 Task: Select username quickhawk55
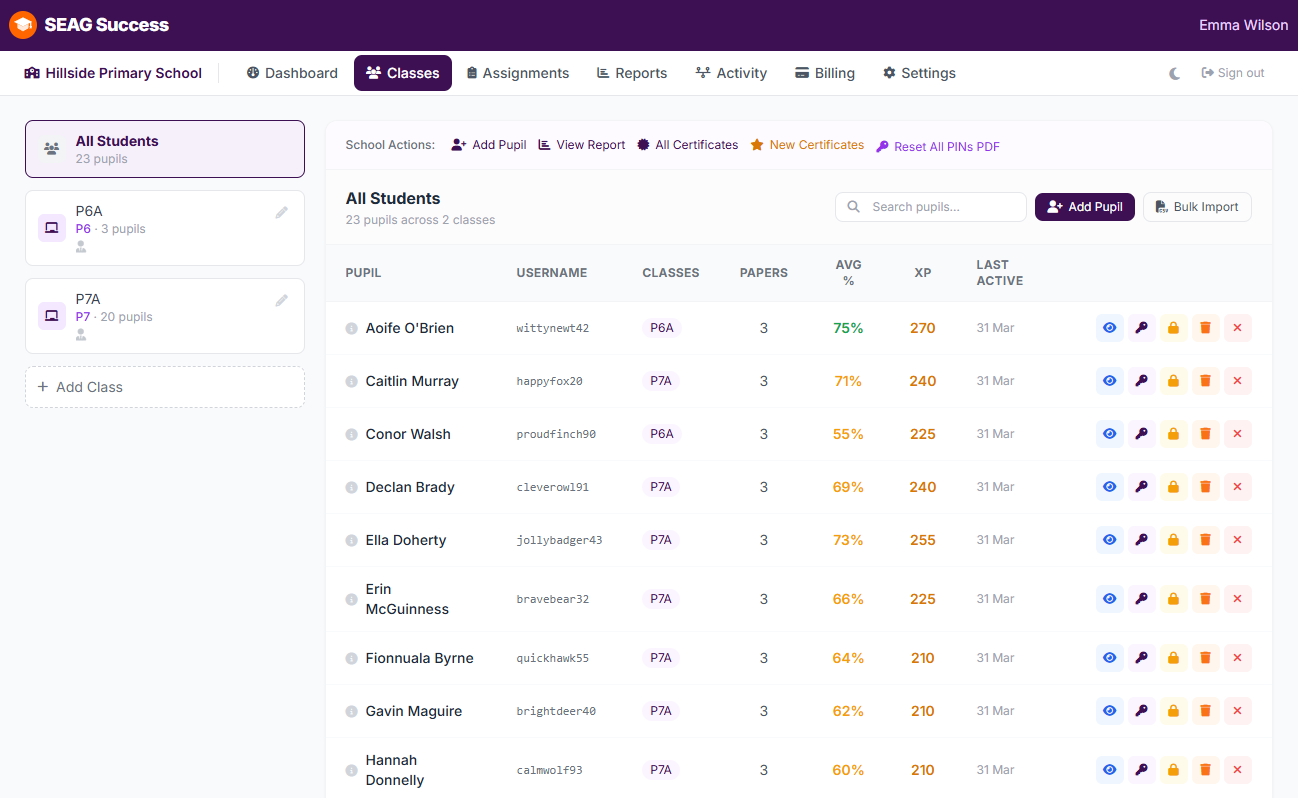[x=553, y=658]
